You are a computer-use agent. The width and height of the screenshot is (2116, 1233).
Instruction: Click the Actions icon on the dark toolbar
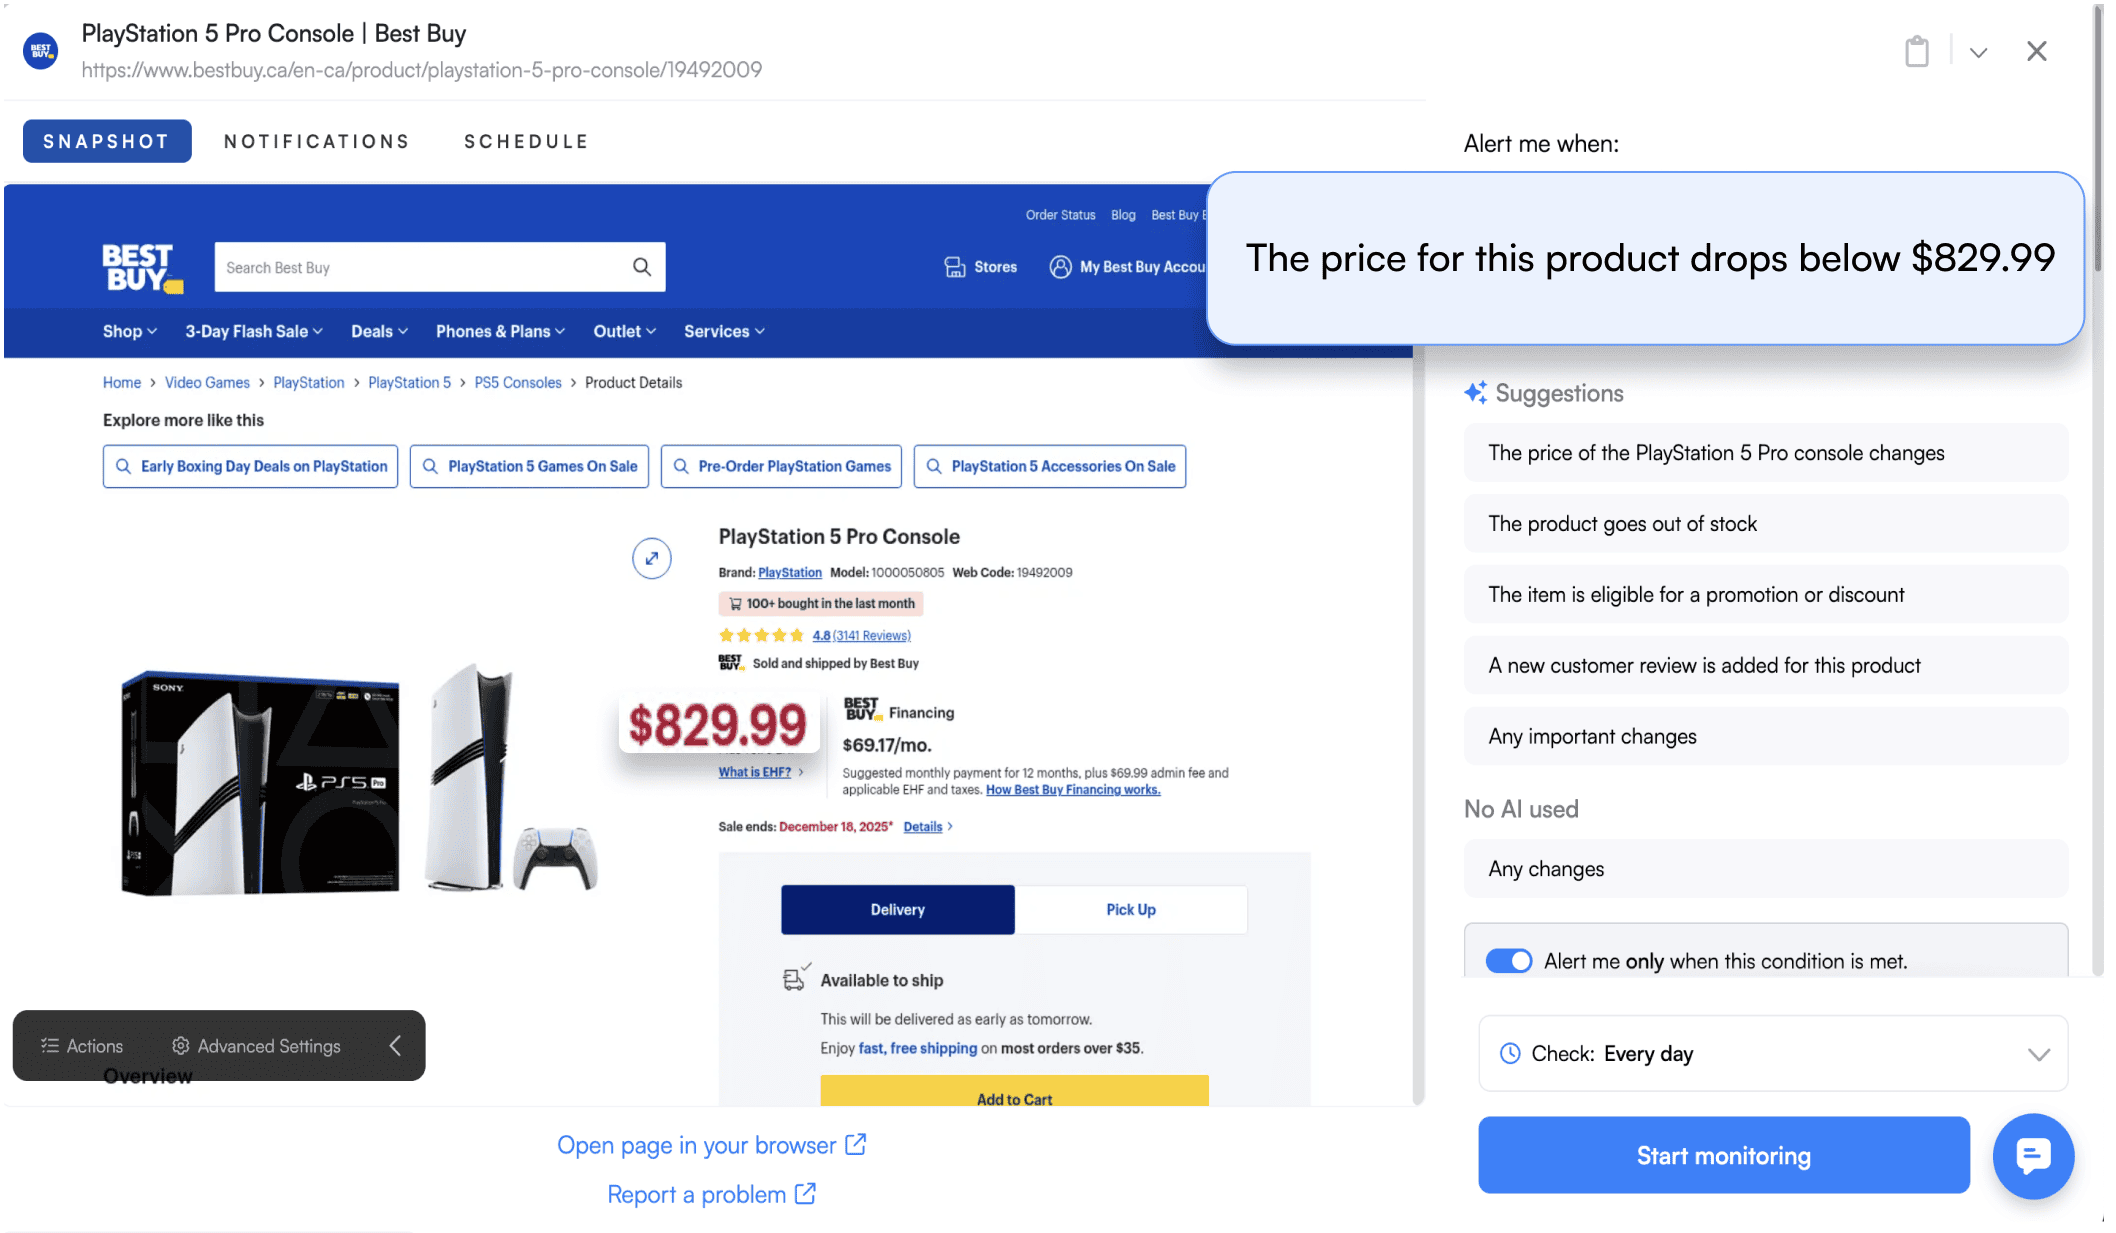click(x=49, y=1045)
